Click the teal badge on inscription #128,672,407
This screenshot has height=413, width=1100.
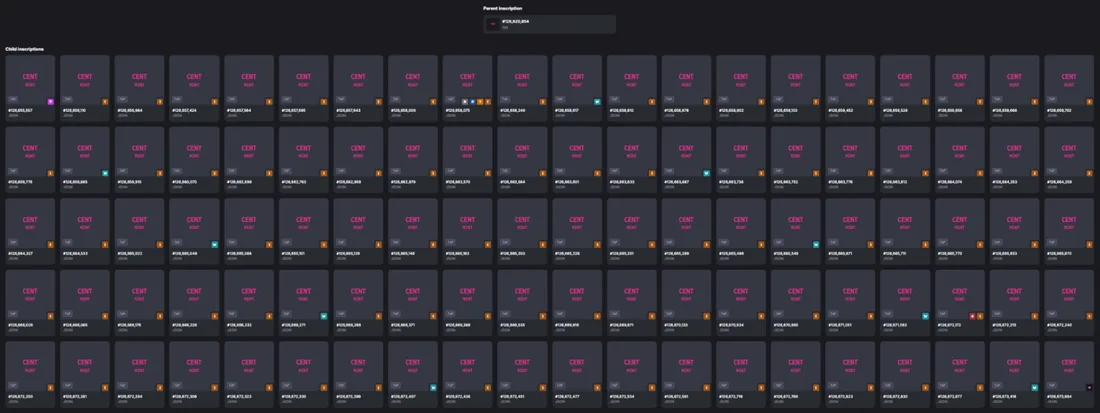click(x=434, y=388)
